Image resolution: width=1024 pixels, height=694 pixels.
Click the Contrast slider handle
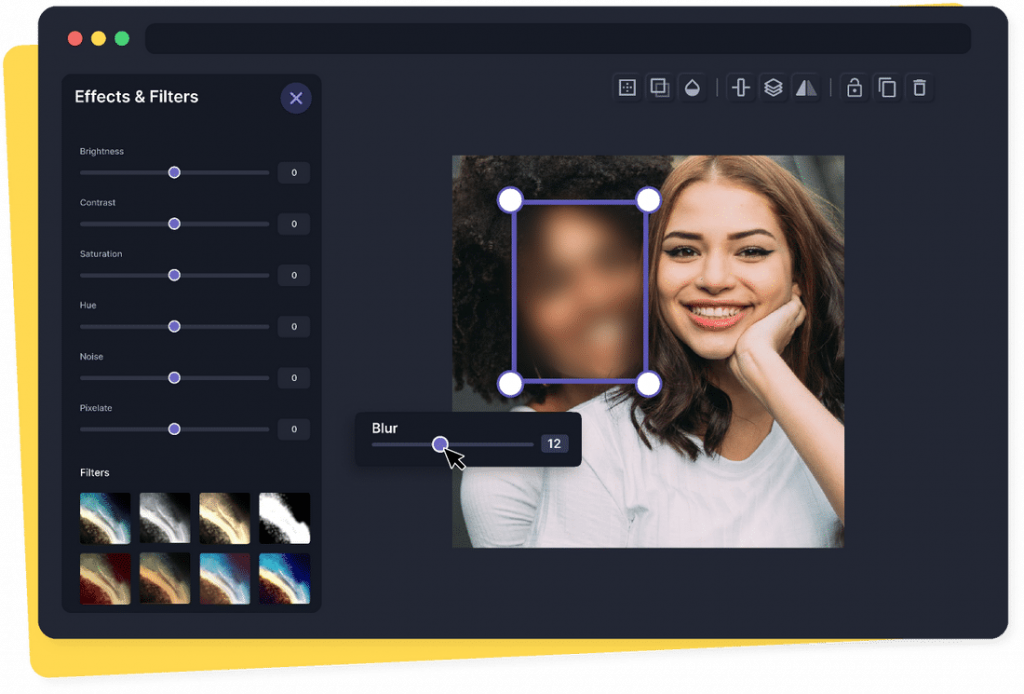174,224
